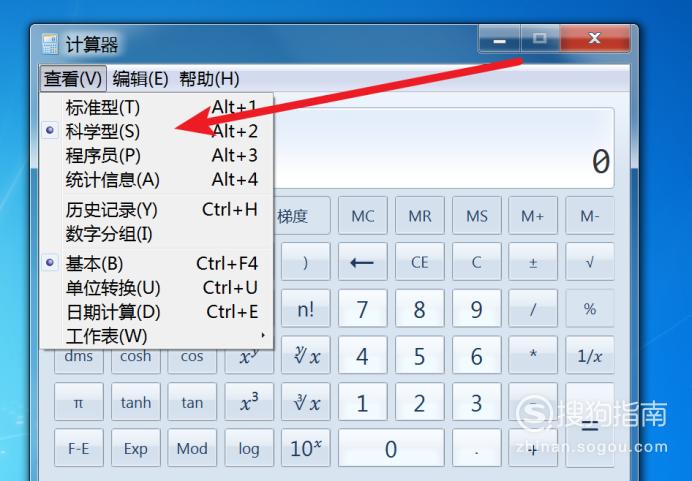
Task: Click the √ square root key
Action: click(590, 263)
